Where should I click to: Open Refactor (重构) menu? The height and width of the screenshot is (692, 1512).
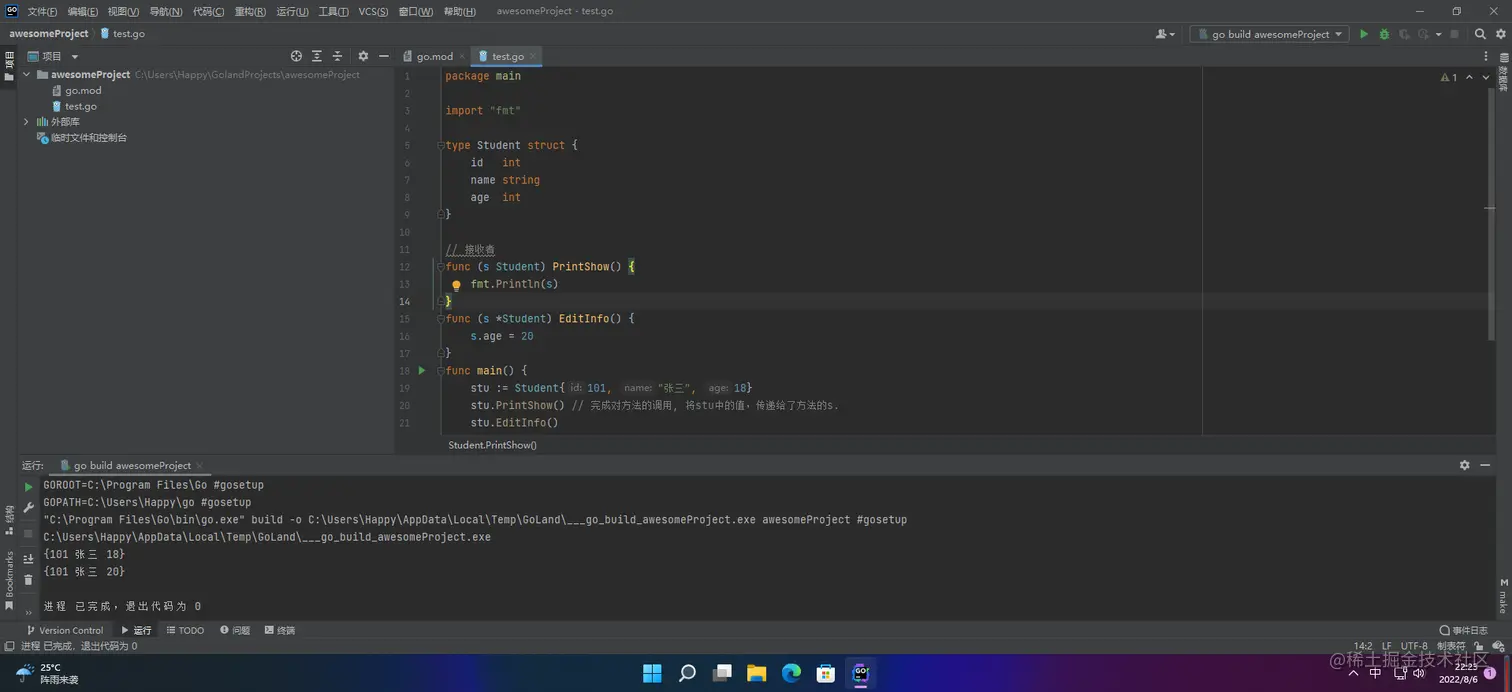[x=250, y=12]
